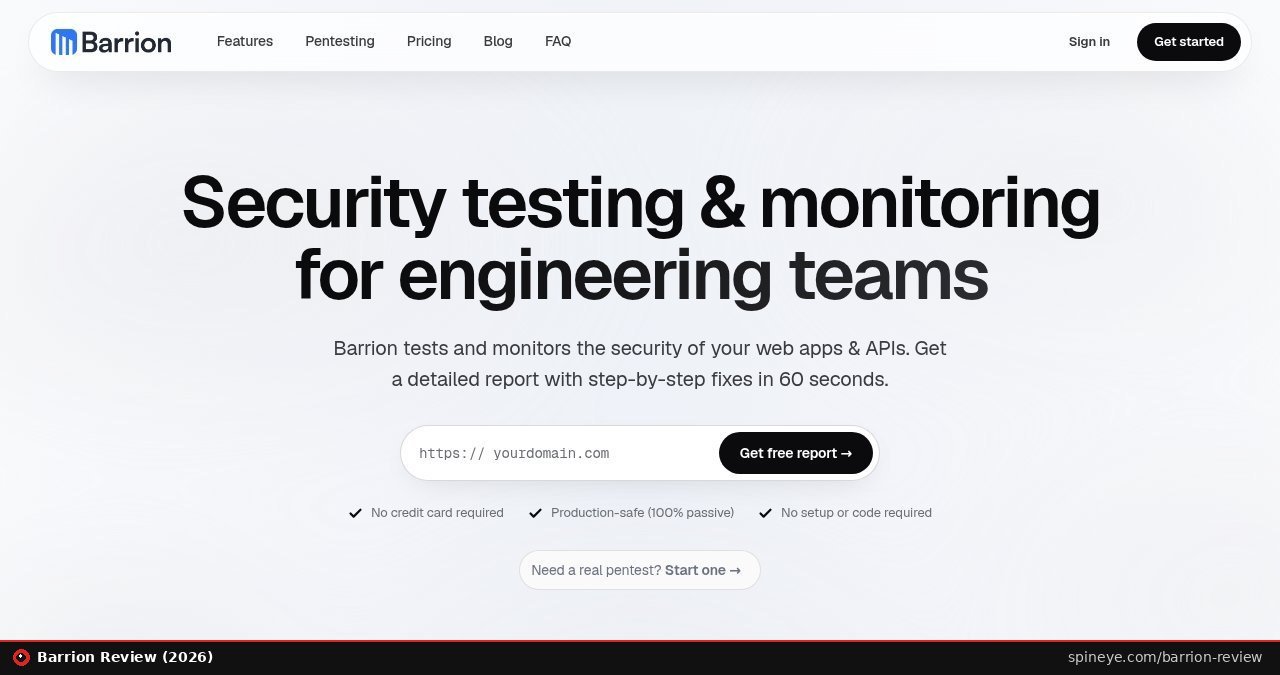Click the spineye.com/barrion-review URL text
Viewport: 1280px width, 675px height.
(1165, 657)
